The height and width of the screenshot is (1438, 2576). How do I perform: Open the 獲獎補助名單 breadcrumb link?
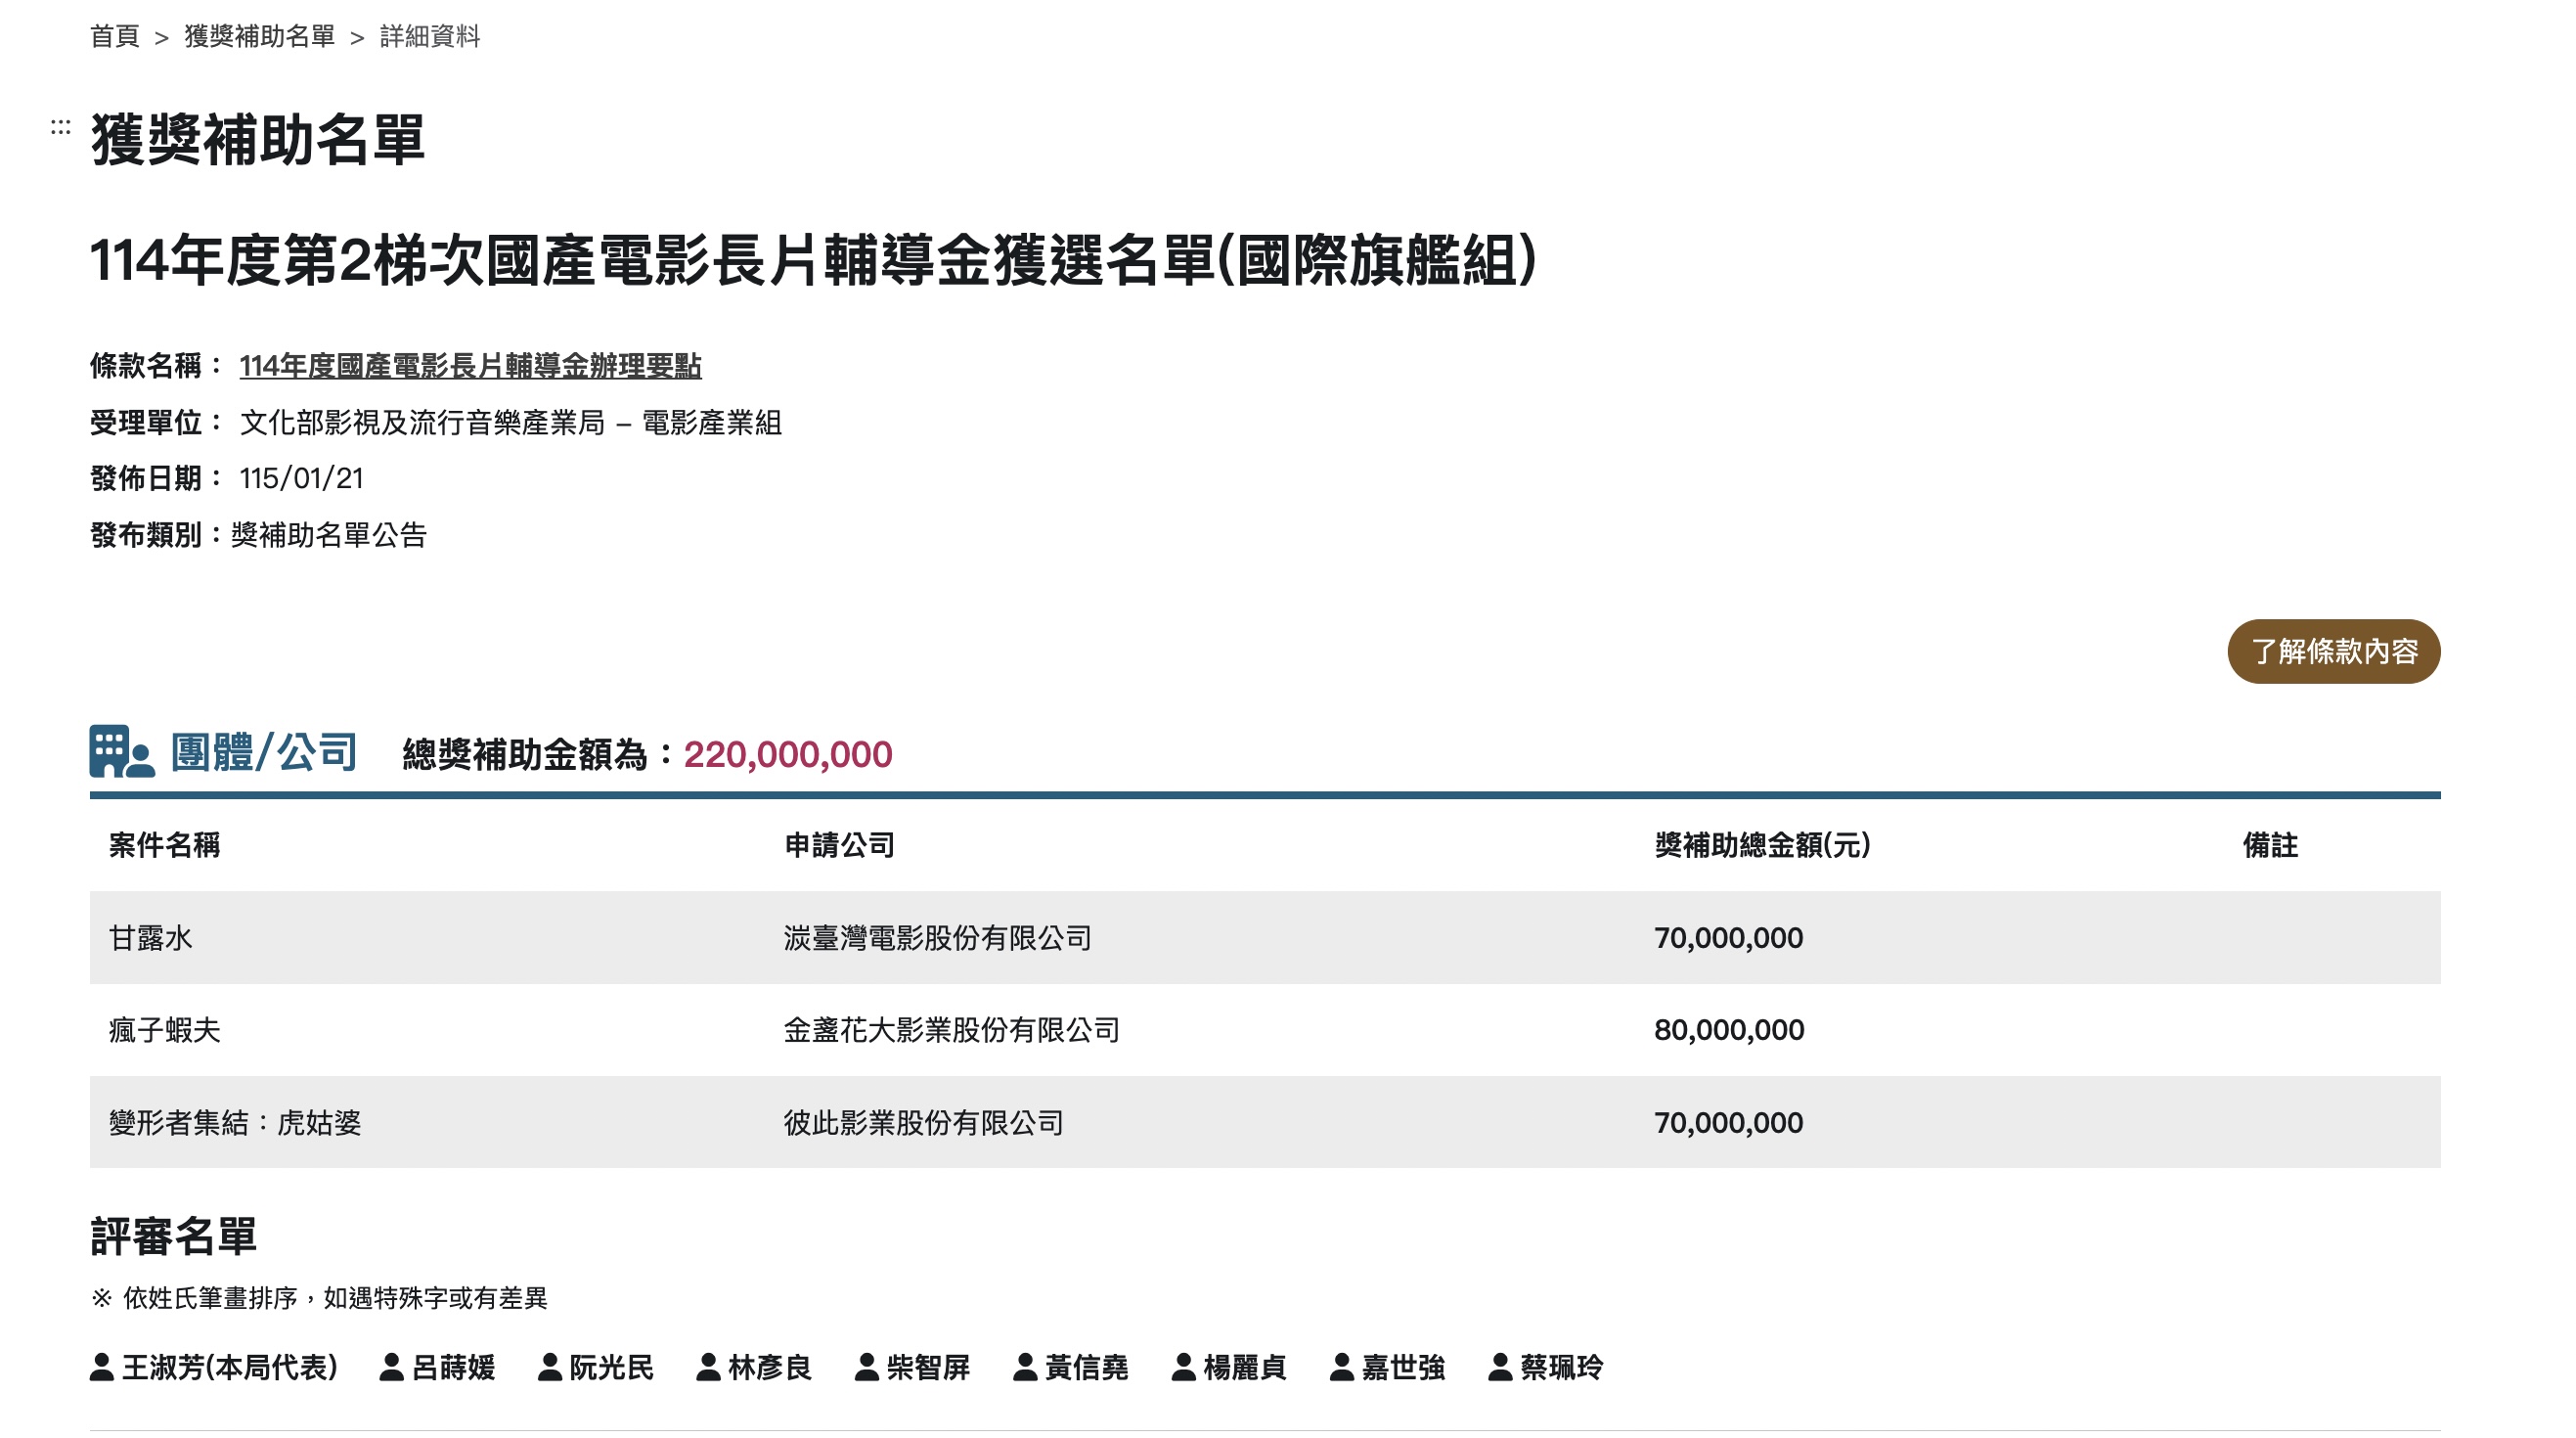tap(259, 37)
